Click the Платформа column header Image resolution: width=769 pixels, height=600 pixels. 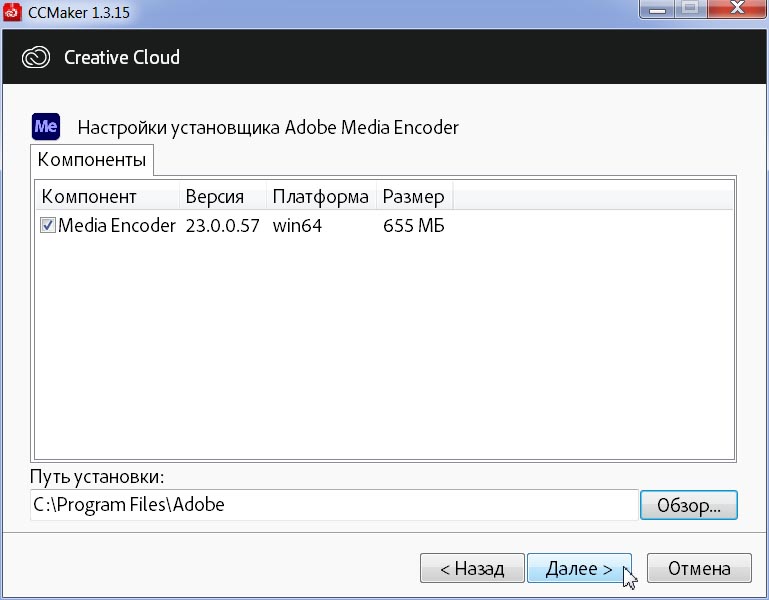(321, 196)
